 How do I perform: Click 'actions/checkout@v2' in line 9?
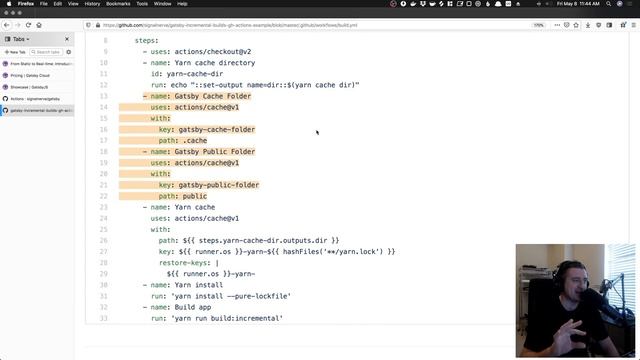[x=213, y=51]
